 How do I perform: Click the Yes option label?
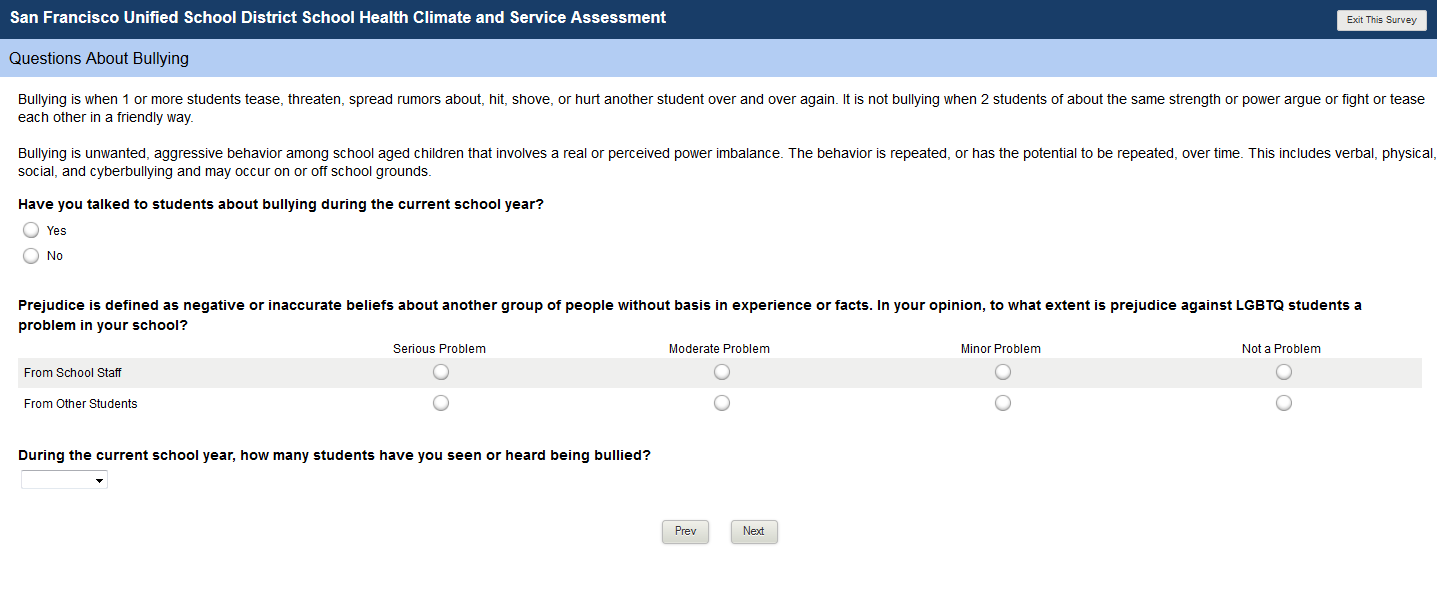click(57, 231)
